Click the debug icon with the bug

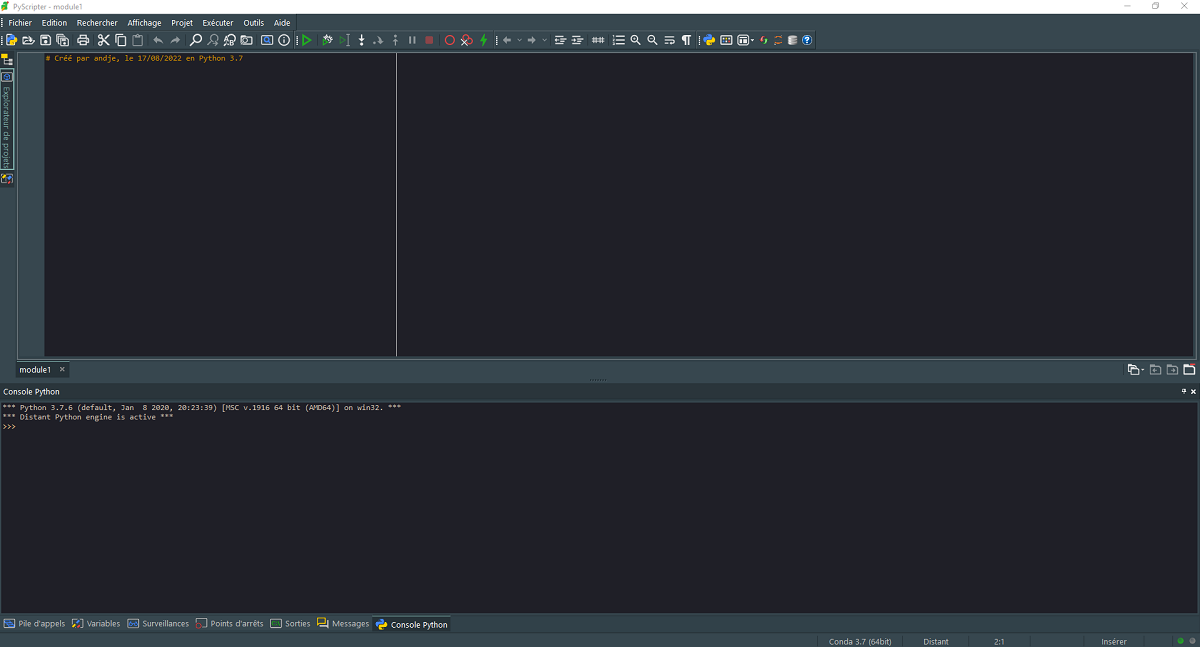point(327,40)
